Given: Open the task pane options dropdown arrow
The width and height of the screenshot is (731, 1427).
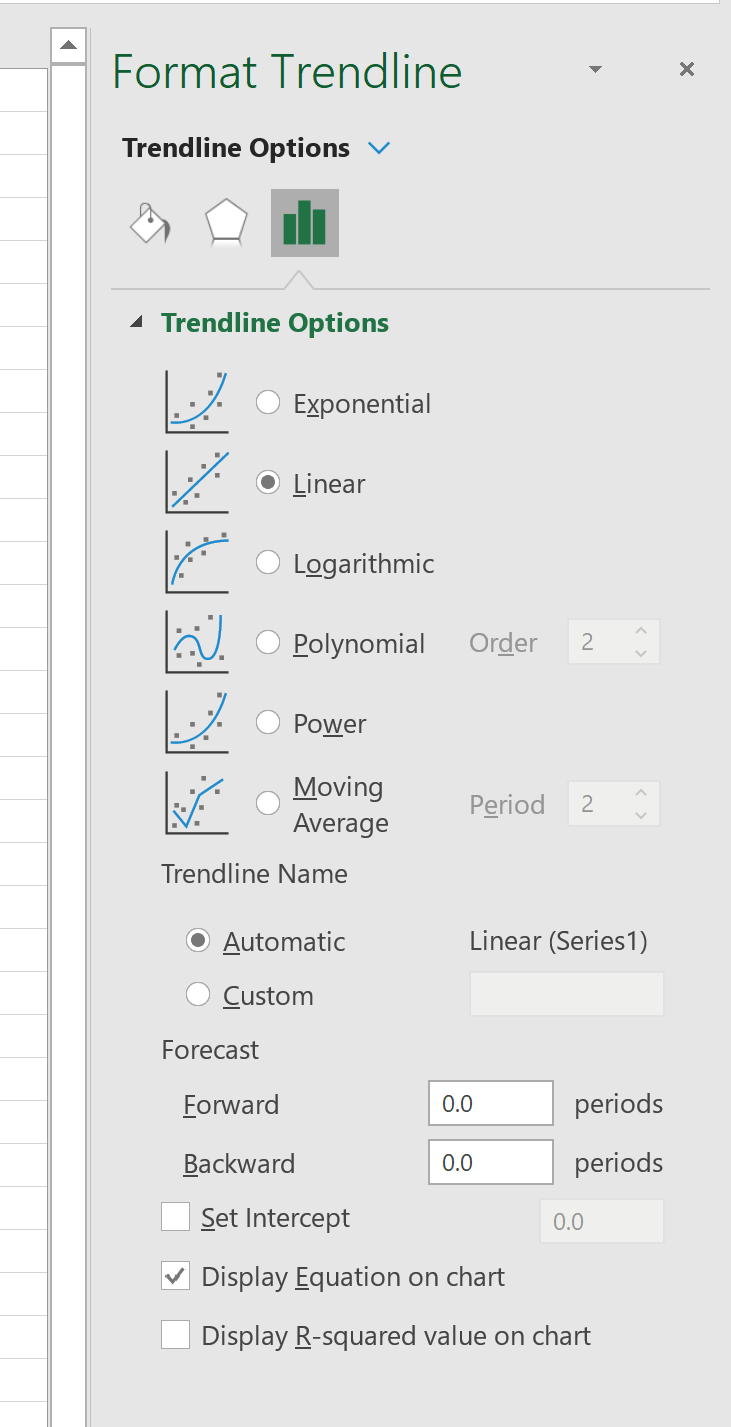Looking at the screenshot, I should [x=596, y=69].
